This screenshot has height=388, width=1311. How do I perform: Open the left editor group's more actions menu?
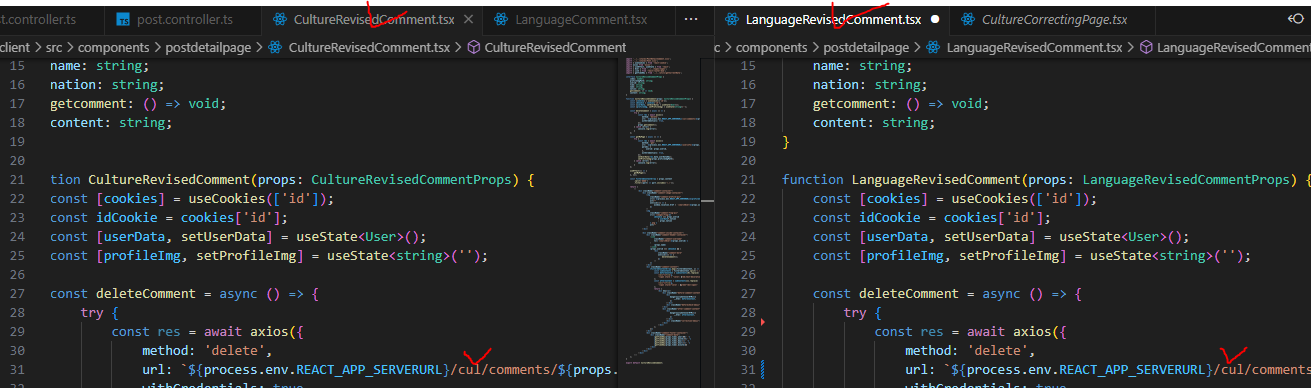click(691, 19)
